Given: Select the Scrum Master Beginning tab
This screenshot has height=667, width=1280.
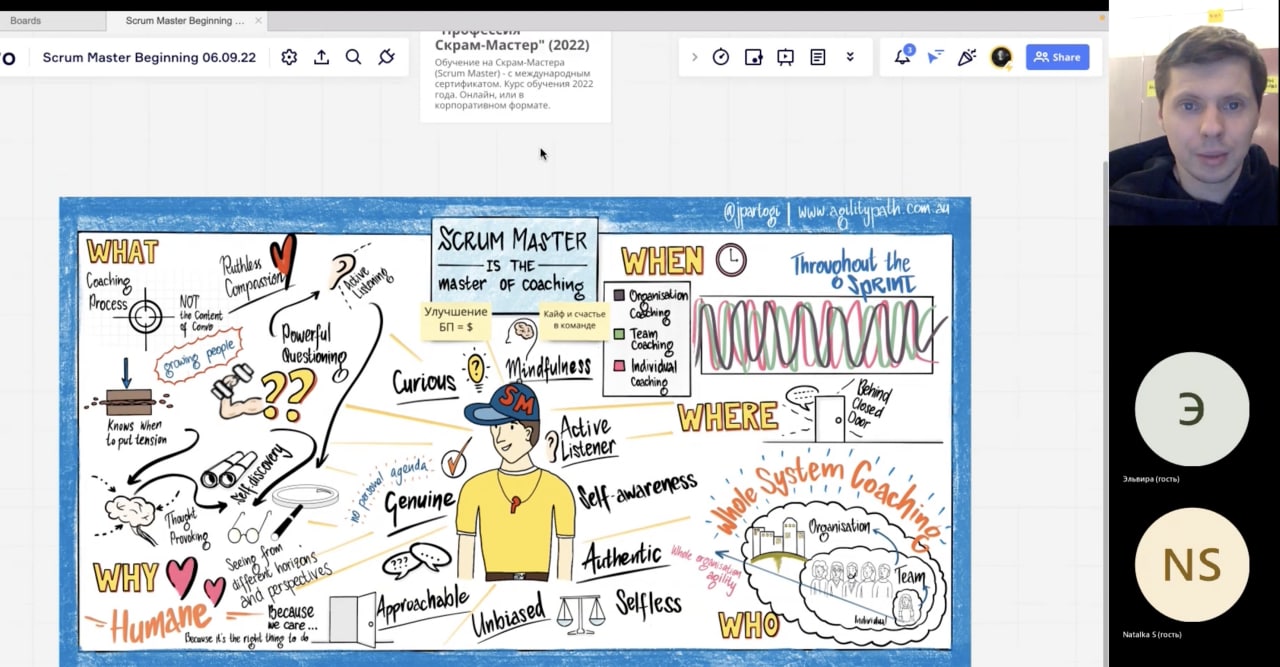Looking at the screenshot, I should coord(184,20).
